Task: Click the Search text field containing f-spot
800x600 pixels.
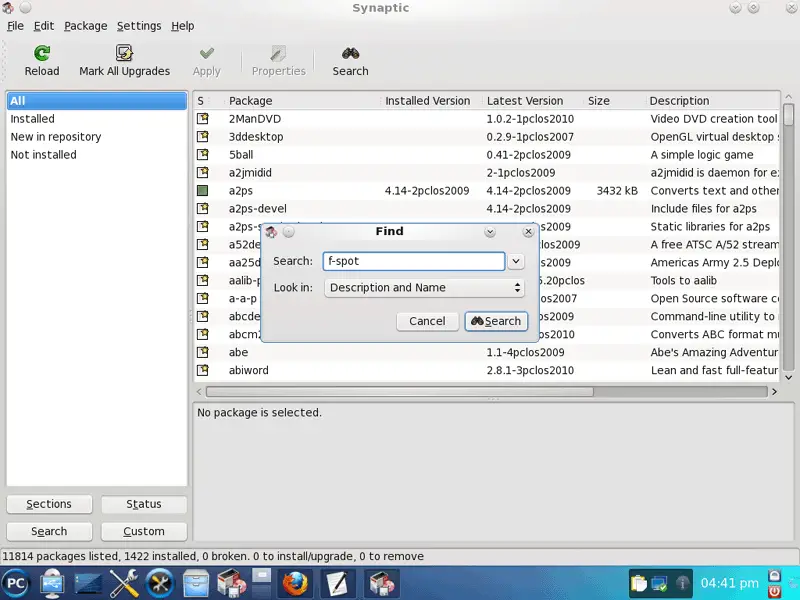Action: (414, 261)
